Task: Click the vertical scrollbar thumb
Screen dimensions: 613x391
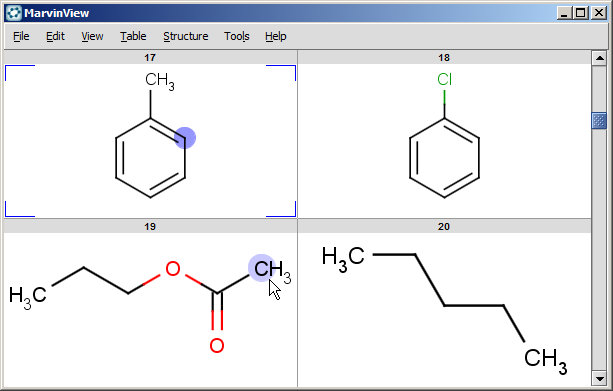Action: point(599,120)
